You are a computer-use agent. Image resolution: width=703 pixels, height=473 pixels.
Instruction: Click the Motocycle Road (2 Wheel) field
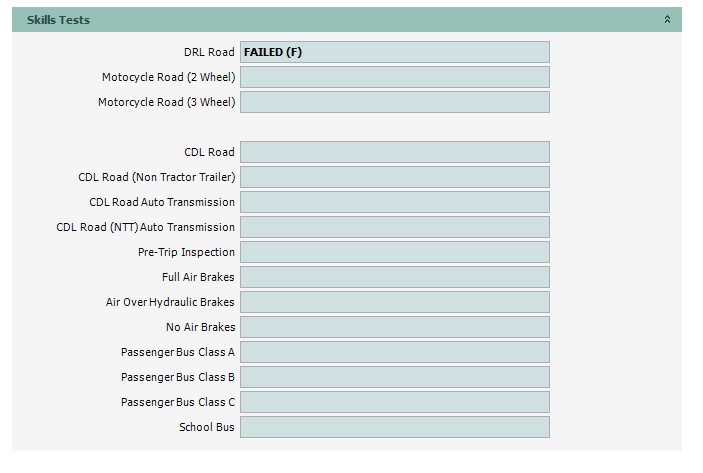click(394, 77)
